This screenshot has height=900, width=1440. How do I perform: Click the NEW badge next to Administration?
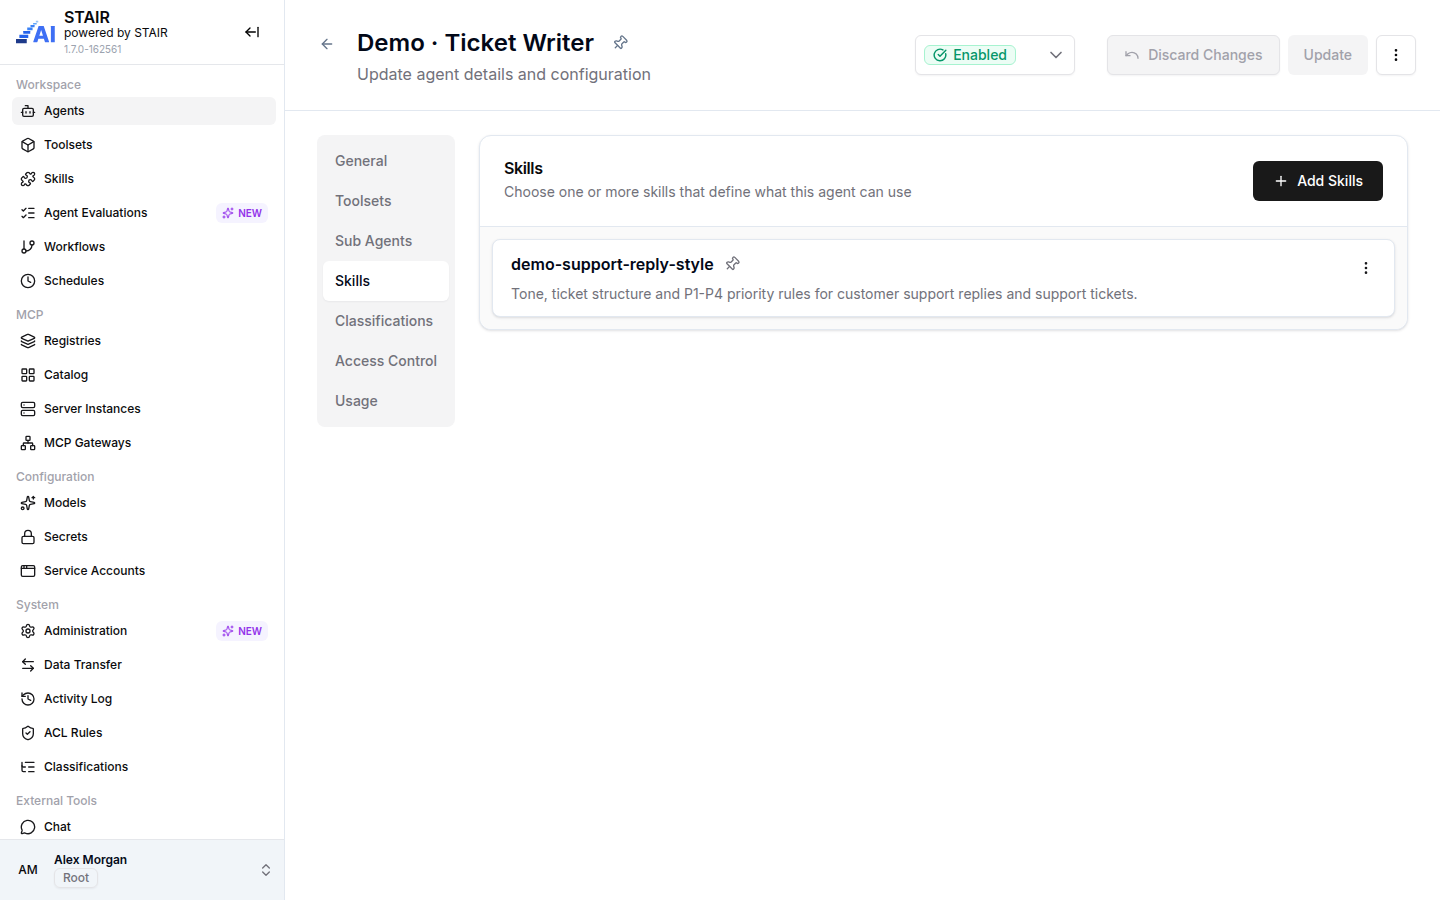coord(242,631)
